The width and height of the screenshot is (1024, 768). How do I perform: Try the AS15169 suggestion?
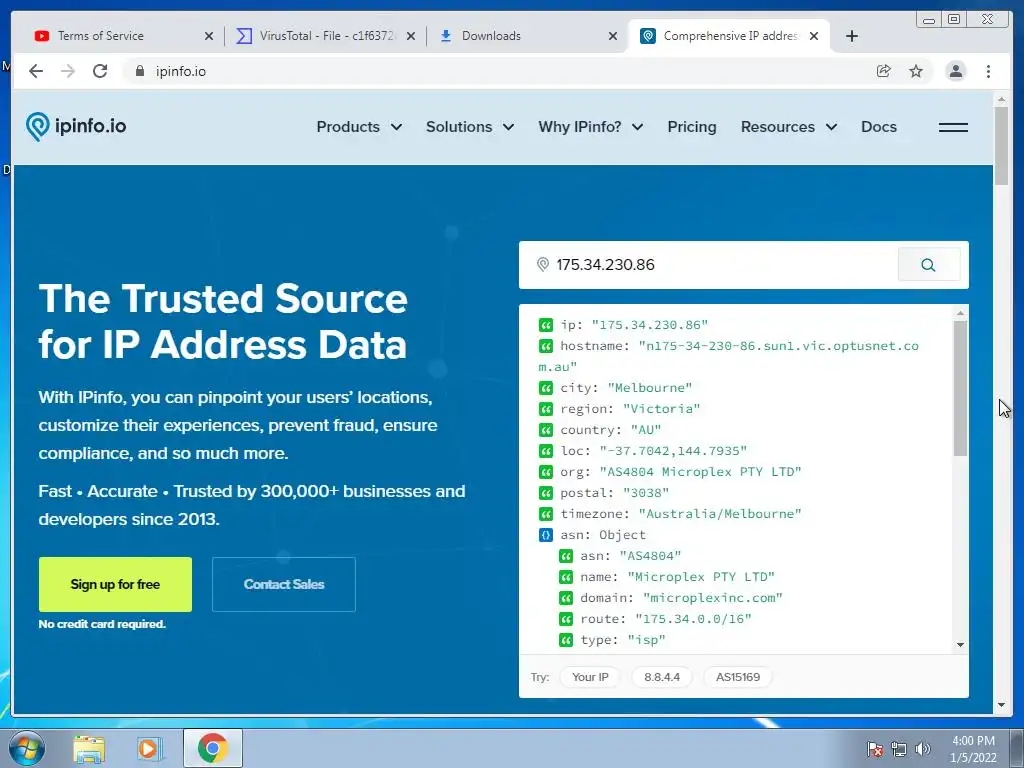(738, 677)
